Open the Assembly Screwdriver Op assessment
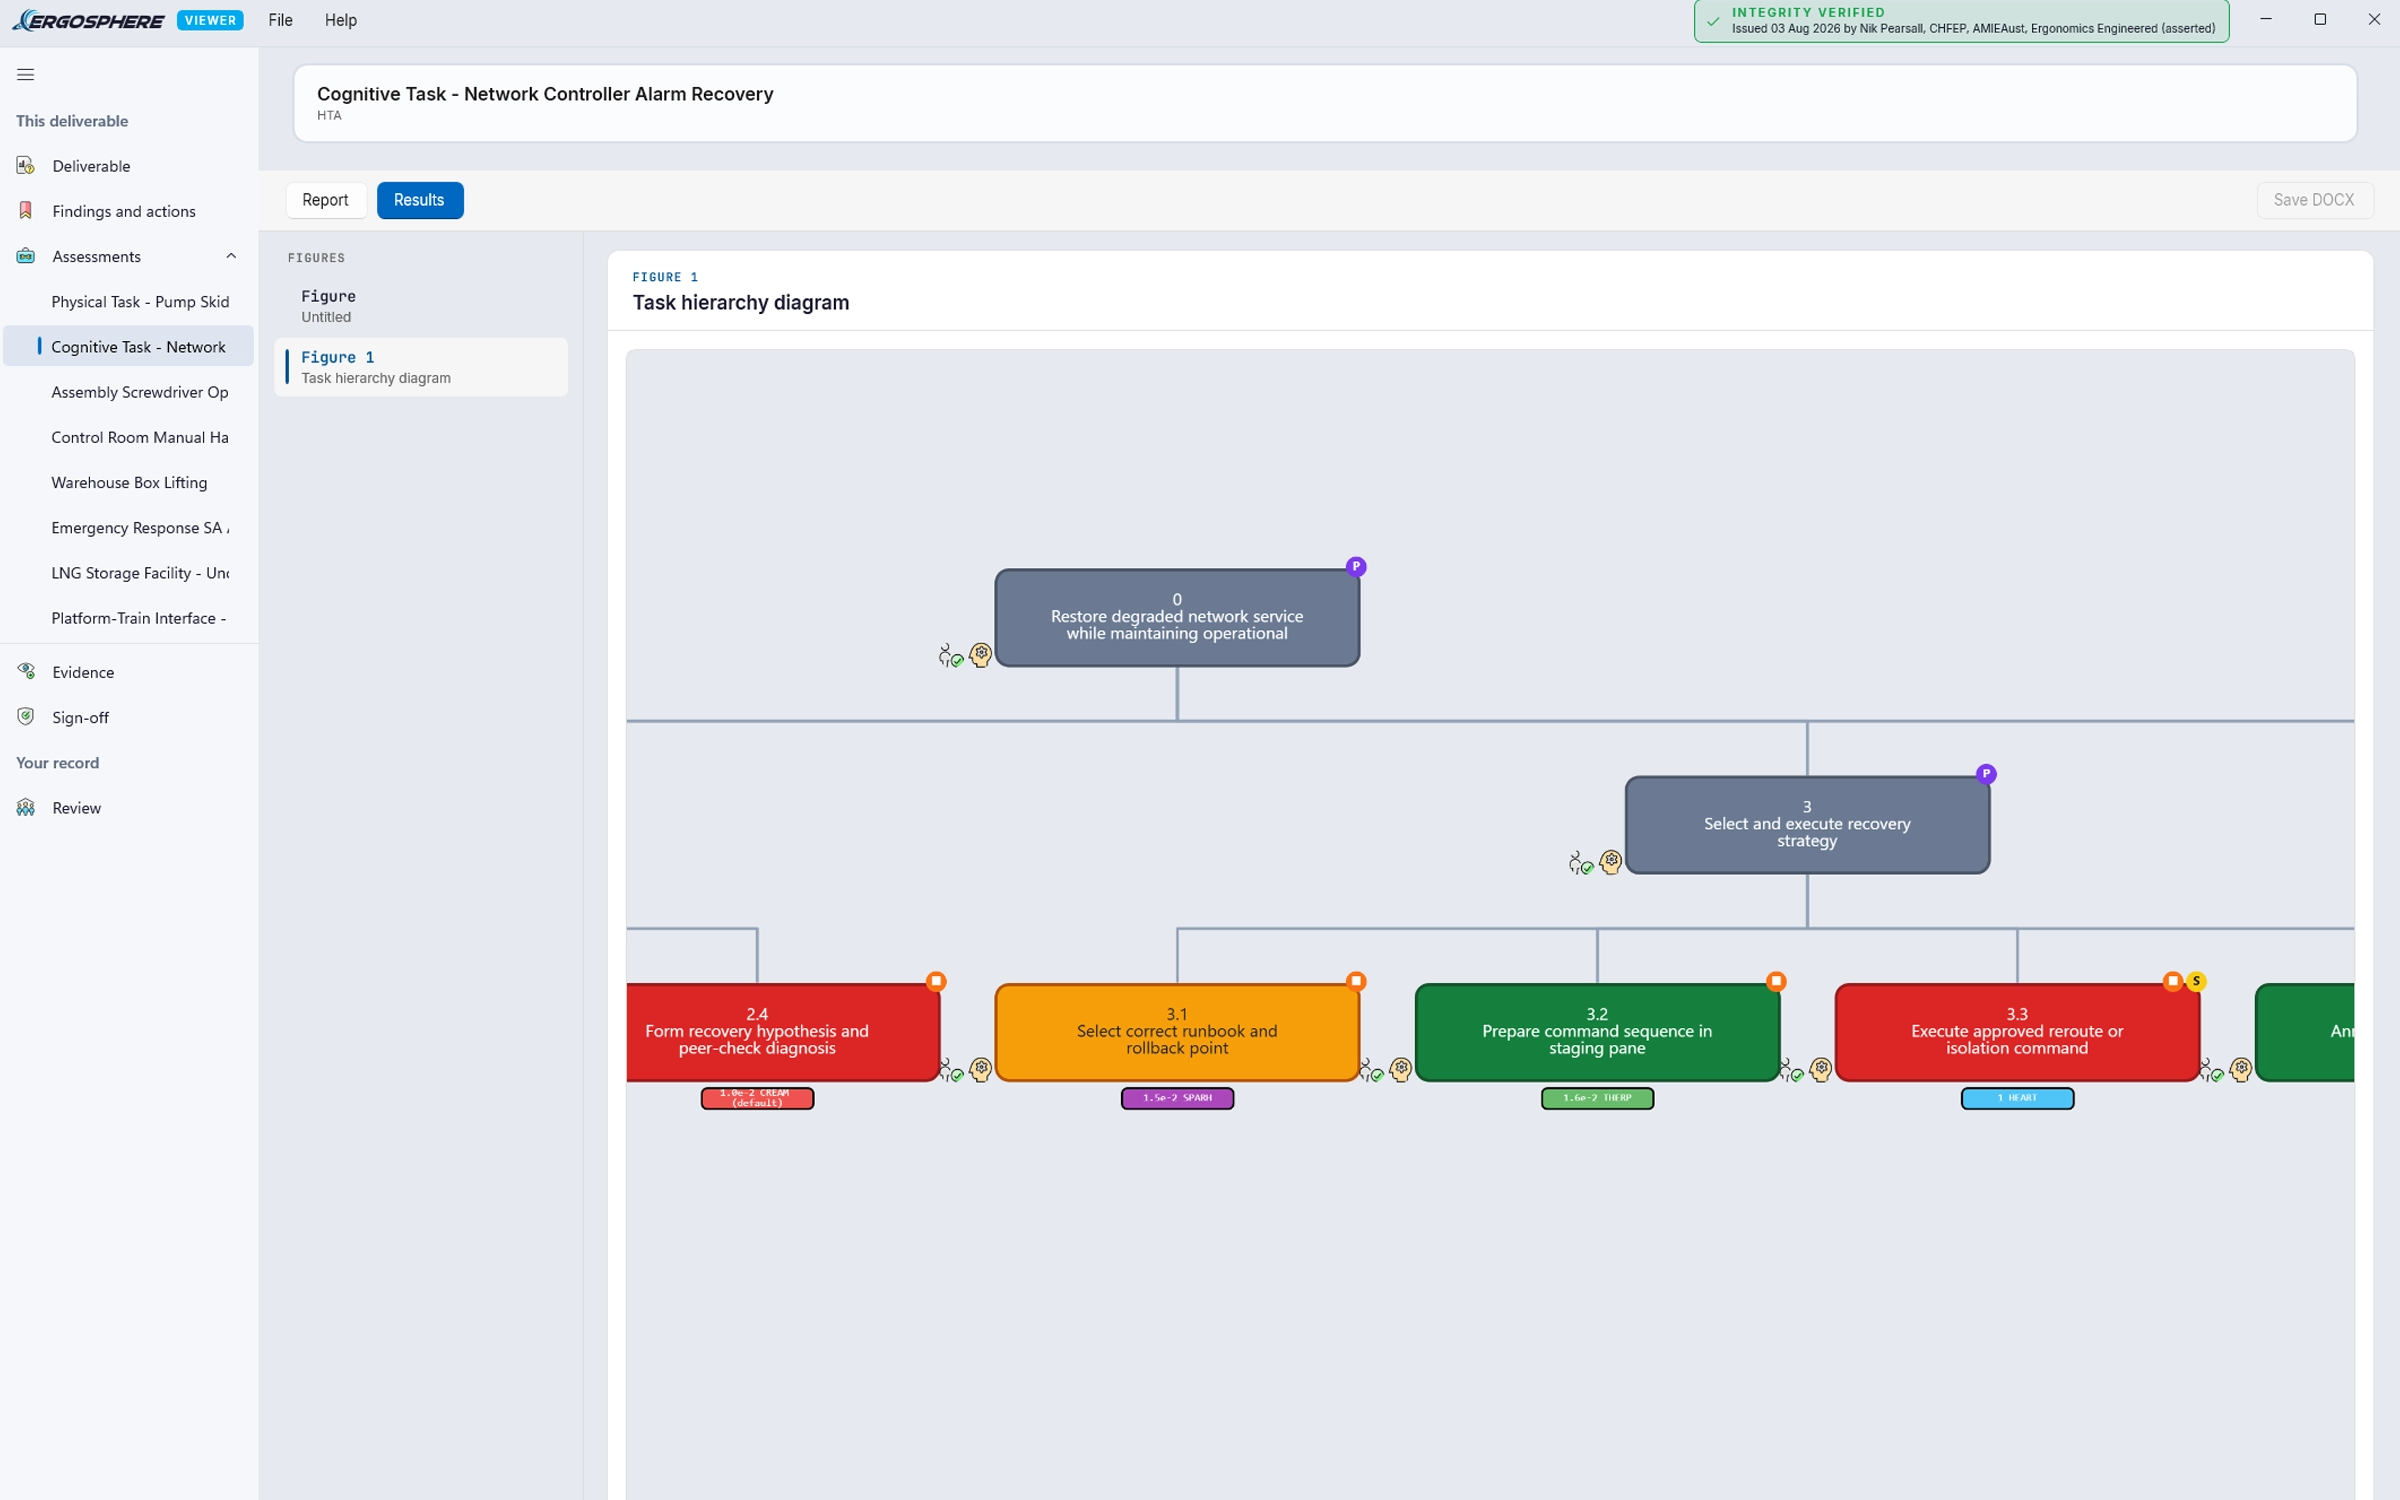This screenshot has height=1500, width=2400. [128, 392]
